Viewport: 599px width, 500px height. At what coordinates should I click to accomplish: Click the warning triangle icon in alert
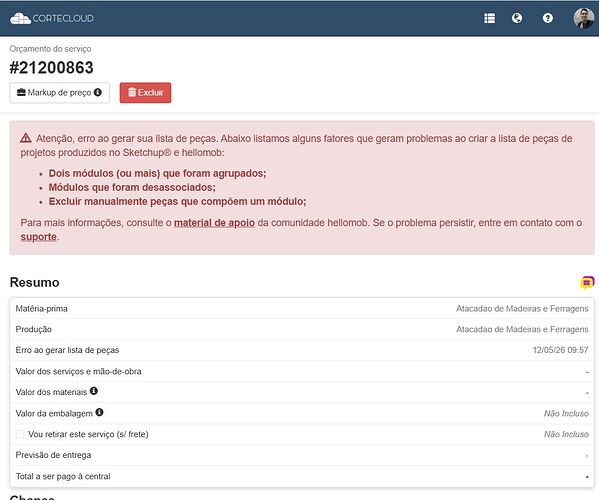[26, 138]
